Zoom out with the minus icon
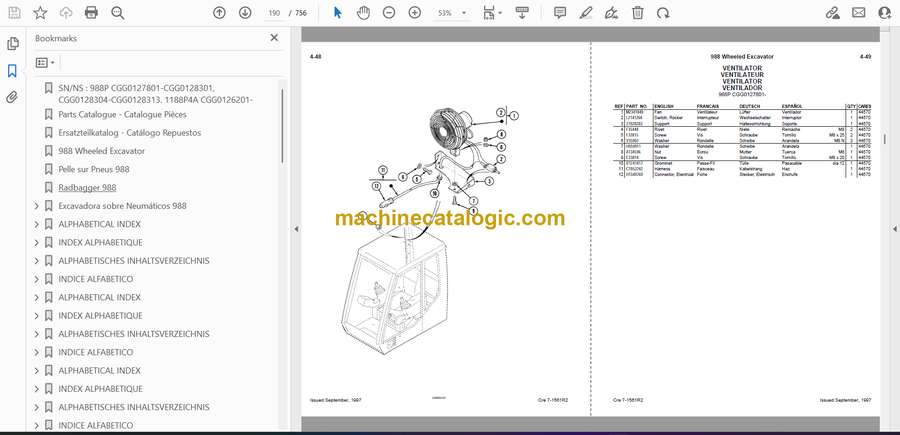 coord(389,13)
